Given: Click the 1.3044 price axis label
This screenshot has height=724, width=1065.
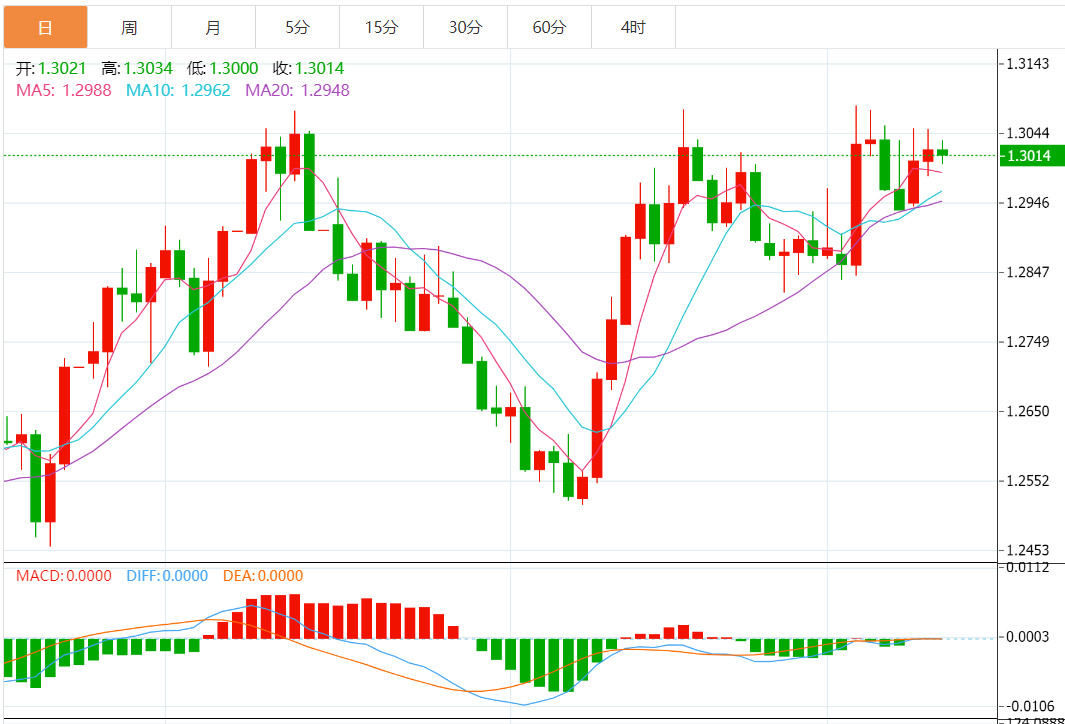Looking at the screenshot, I should coord(1027,133).
